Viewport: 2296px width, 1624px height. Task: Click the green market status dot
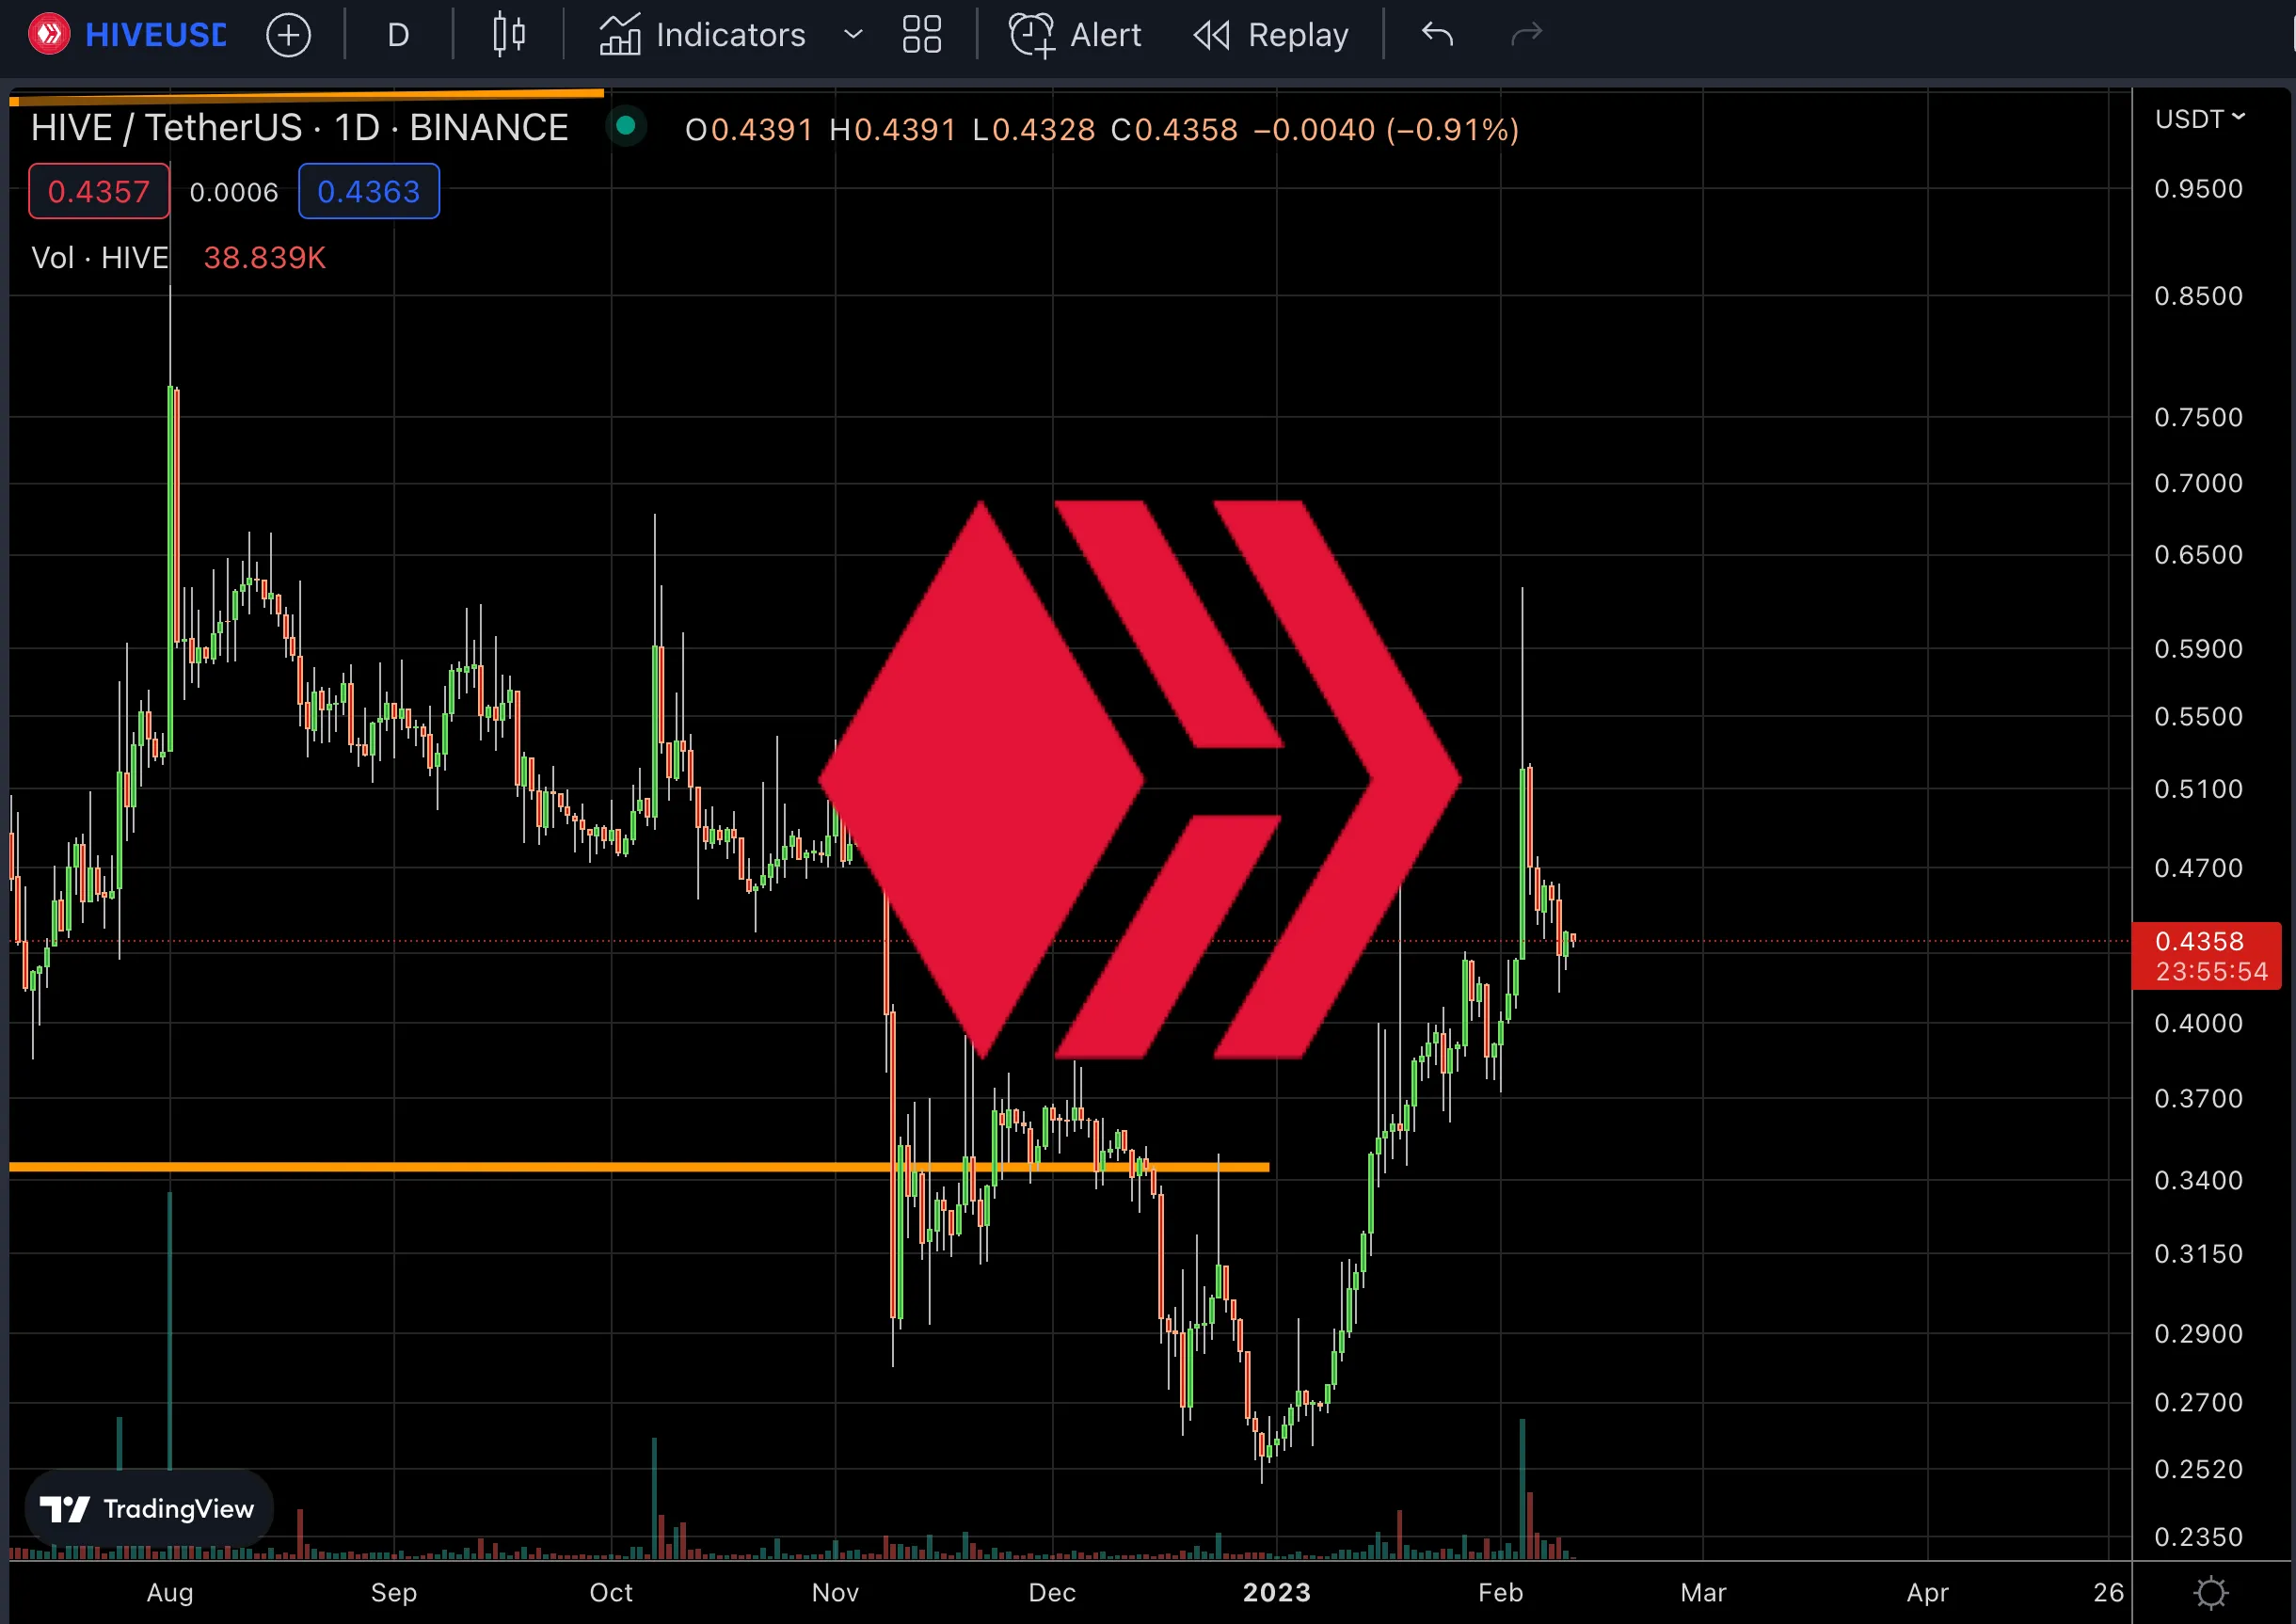(626, 126)
